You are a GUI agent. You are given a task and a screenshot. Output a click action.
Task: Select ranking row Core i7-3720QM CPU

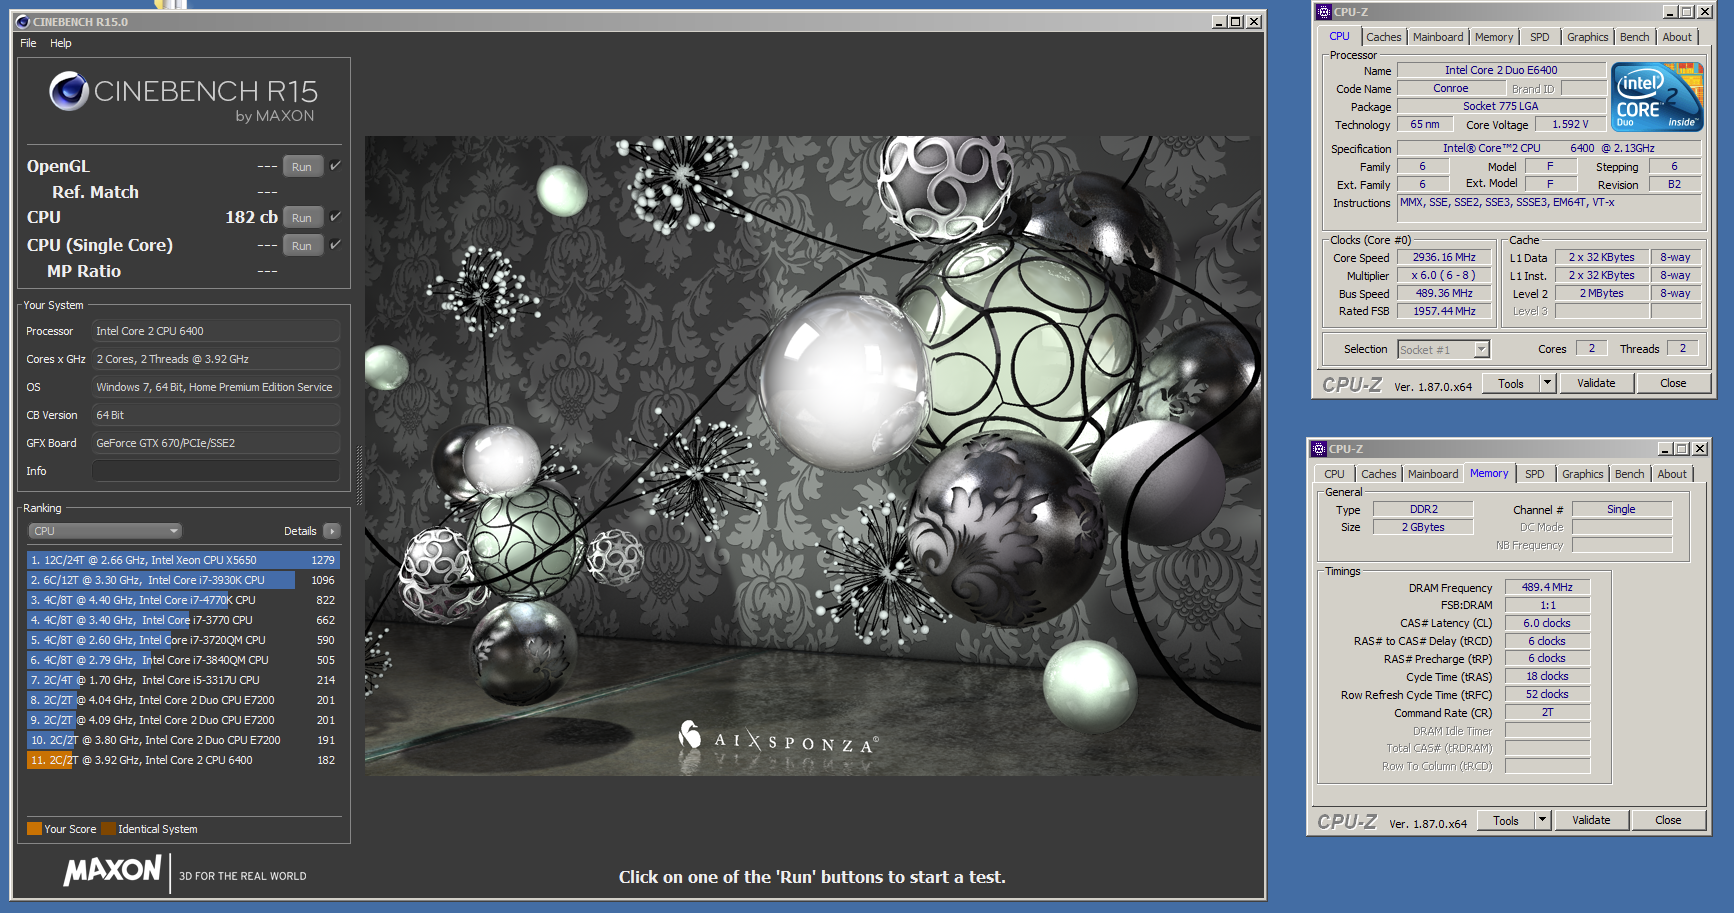pos(183,640)
